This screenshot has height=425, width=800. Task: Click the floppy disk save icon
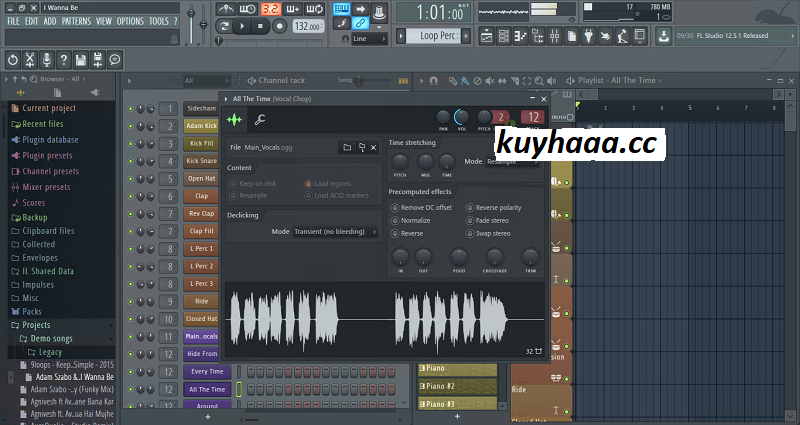click(x=81, y=60)
